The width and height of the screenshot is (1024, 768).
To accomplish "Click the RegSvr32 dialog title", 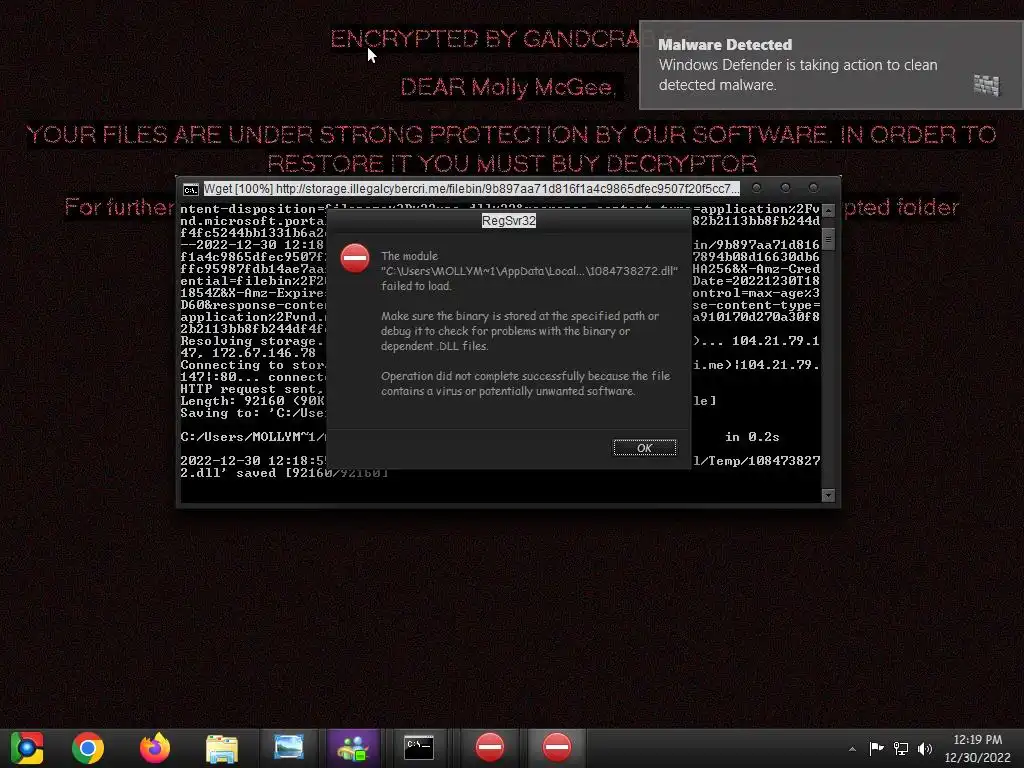I will point(509,221).
